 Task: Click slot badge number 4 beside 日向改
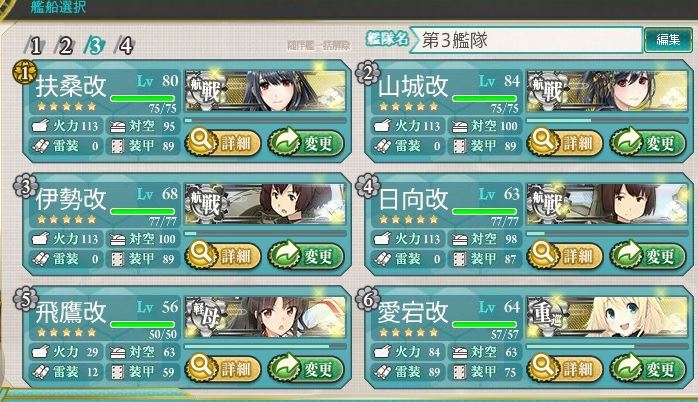[367, 186]
